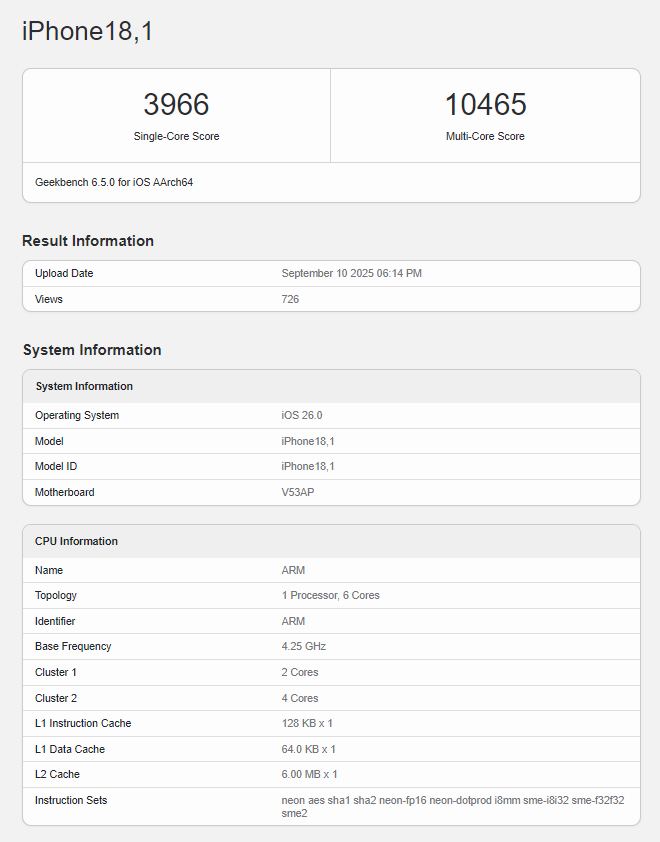Select the instruction sets list starting with neon

tap(453, 807)
